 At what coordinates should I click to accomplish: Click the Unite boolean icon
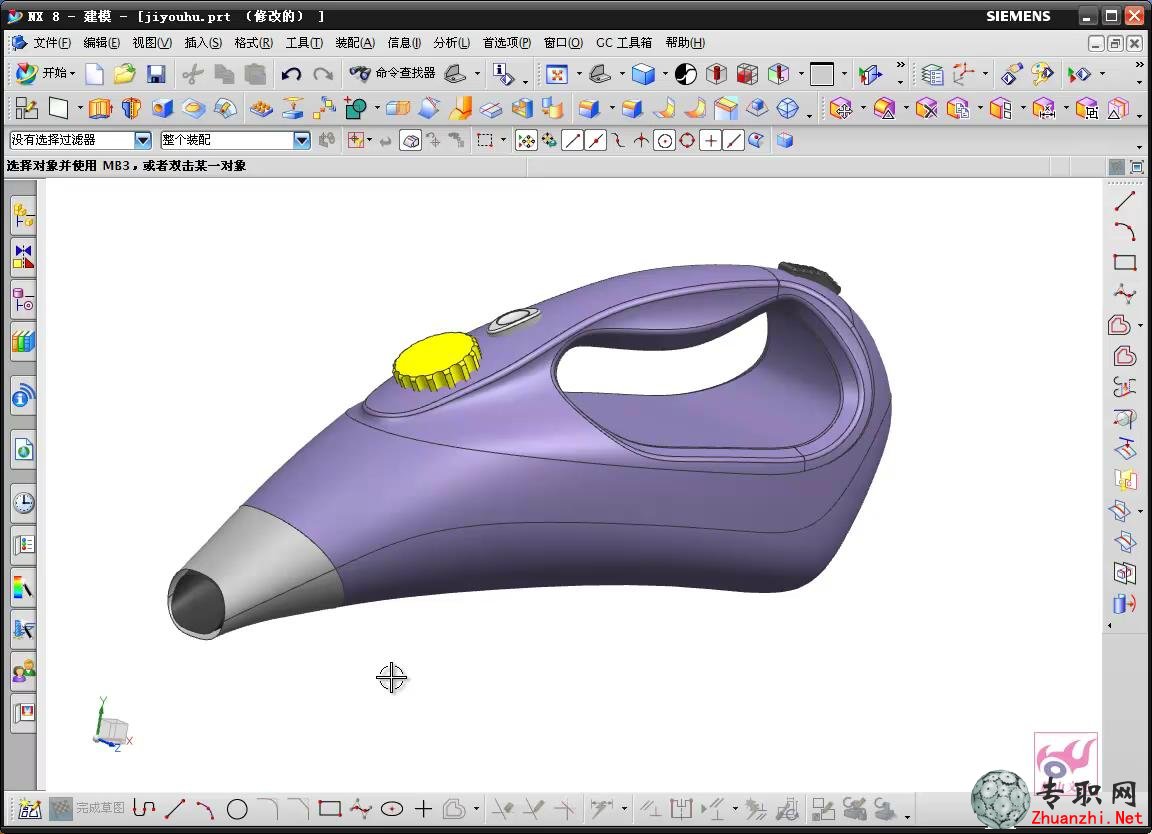point(356,109)
